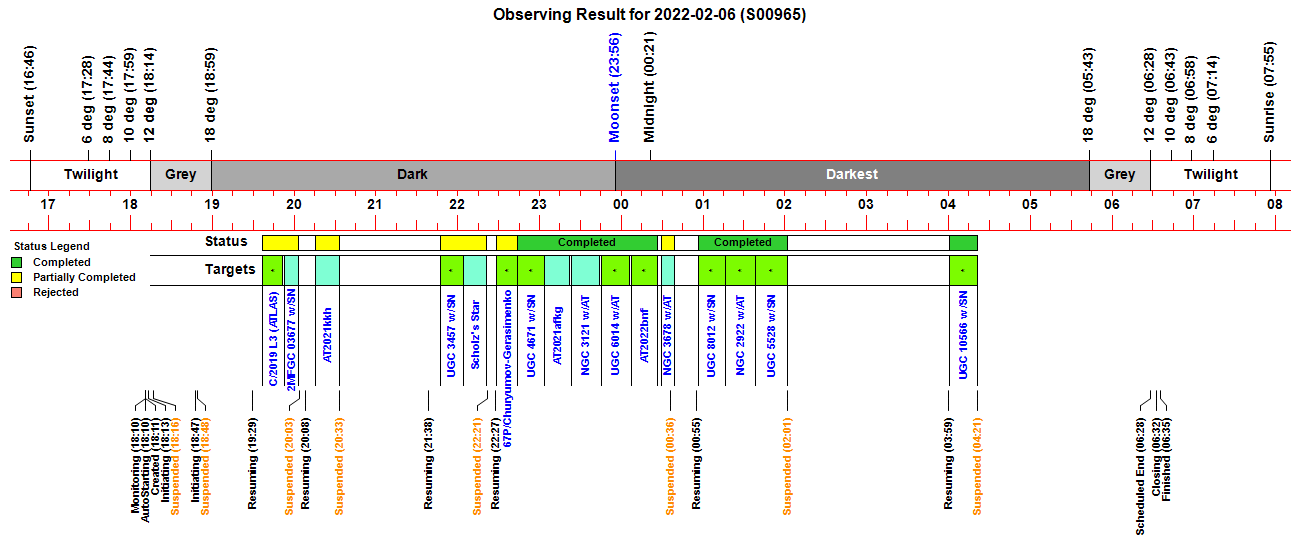Click the Resuming (00:55) event label

696,464
